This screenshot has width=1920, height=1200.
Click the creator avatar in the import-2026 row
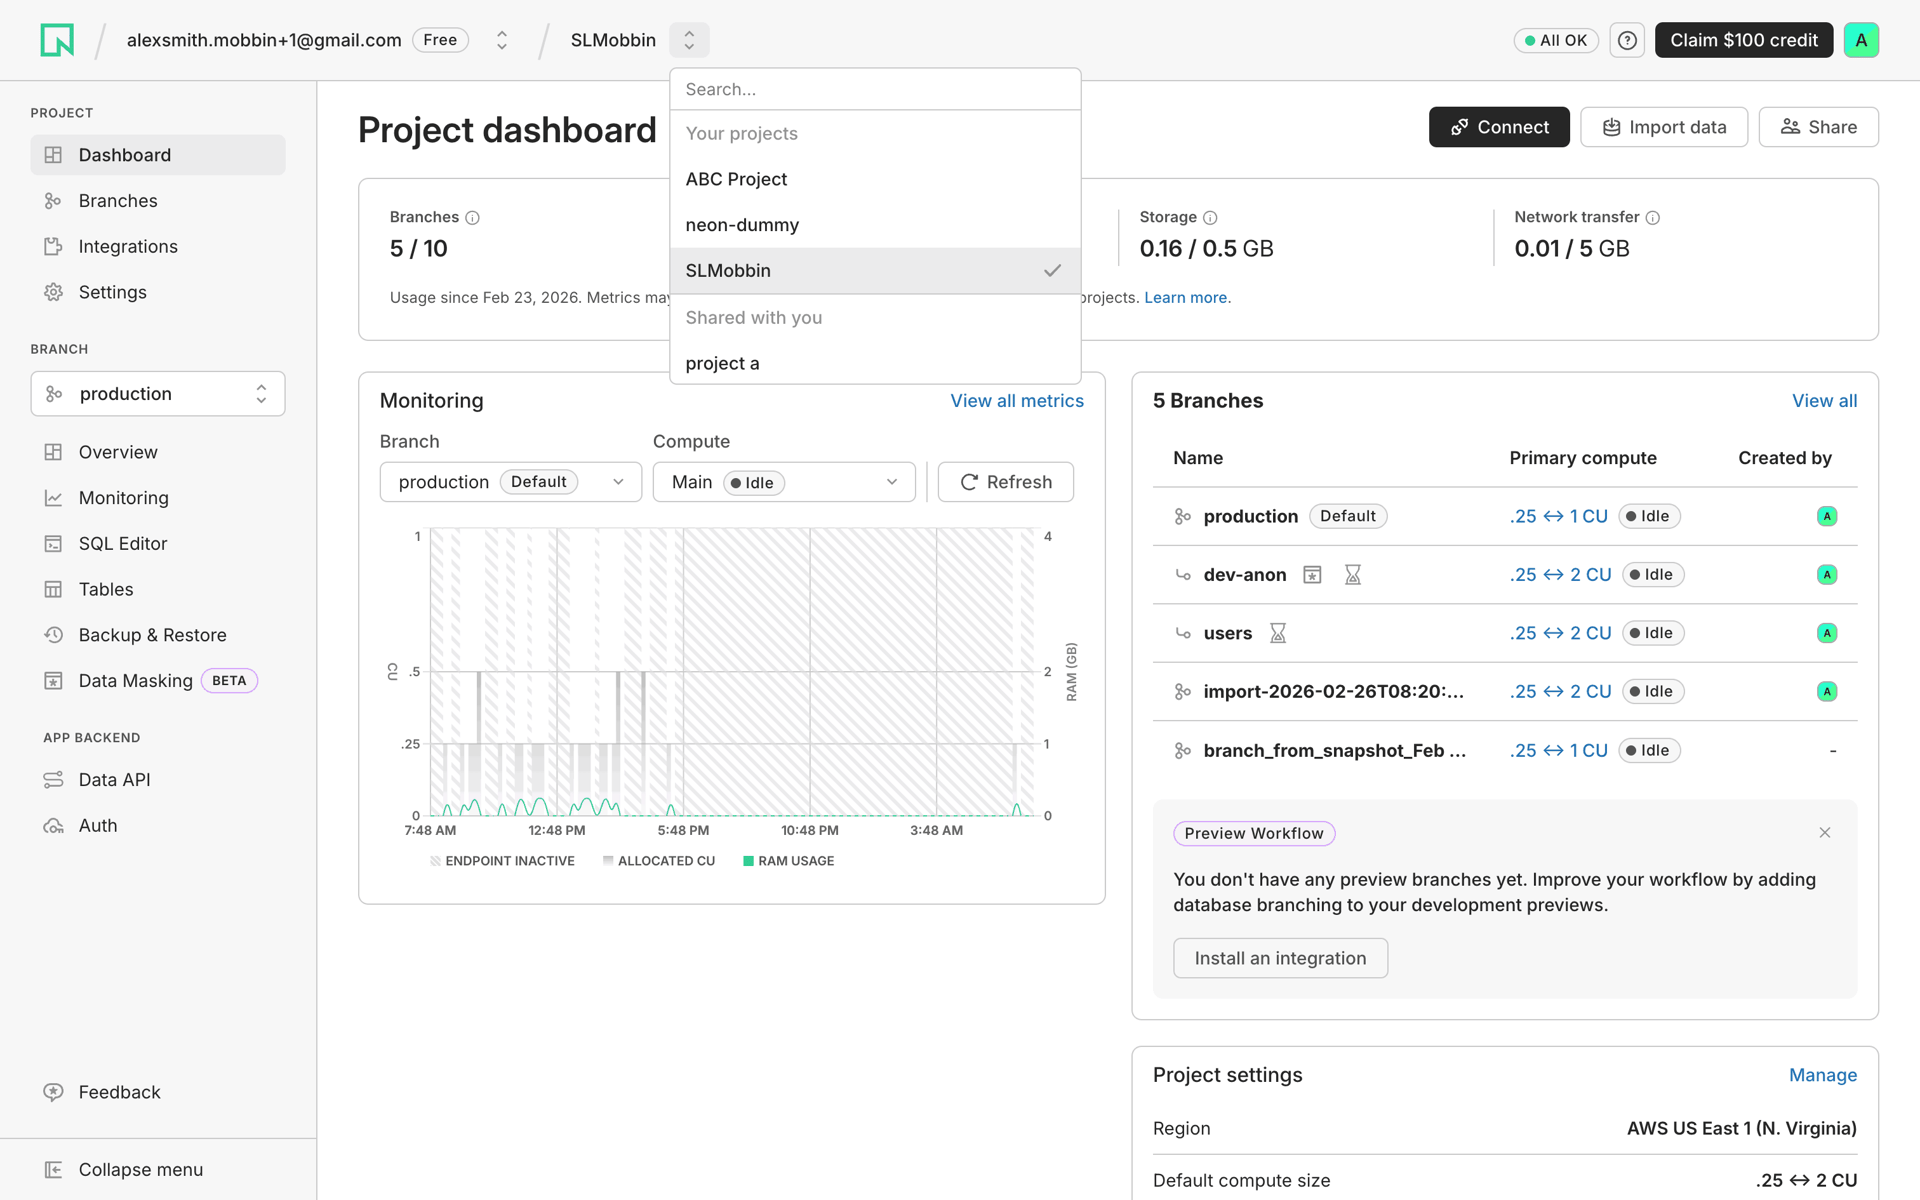[x=1827, y=691]
